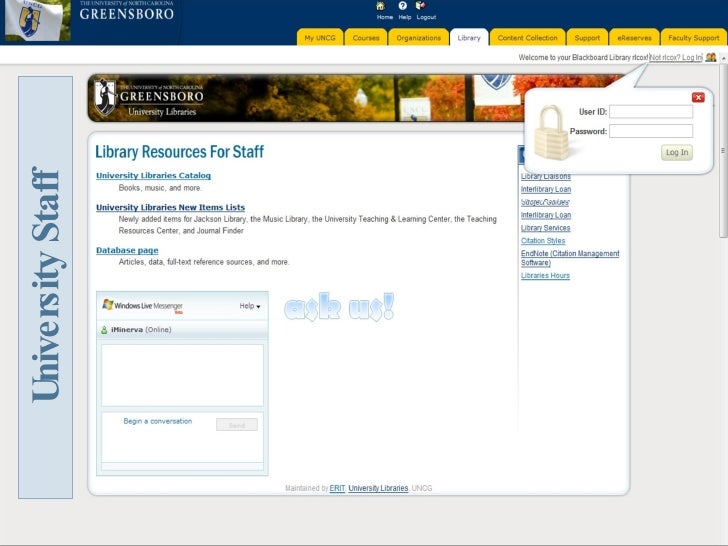
Task: Switch to the Courses tab
Action: pyautogui.click(x=366, y=38)
